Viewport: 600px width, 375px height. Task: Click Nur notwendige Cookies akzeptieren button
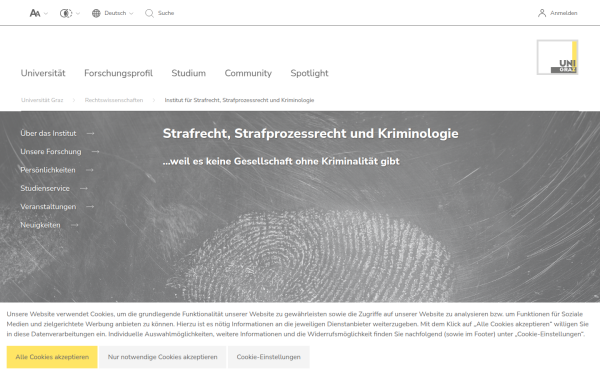click(x=163, y=357)
